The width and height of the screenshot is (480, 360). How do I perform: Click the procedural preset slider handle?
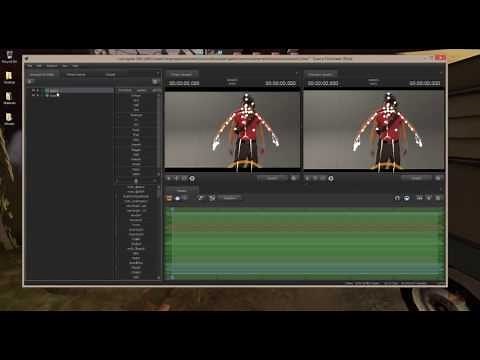point(136,181)
